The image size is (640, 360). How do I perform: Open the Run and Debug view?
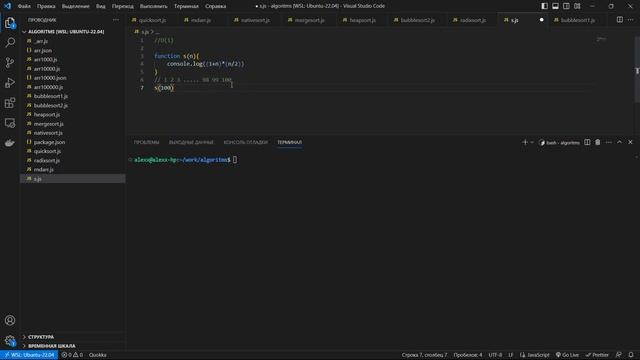(x=10, y=82)
